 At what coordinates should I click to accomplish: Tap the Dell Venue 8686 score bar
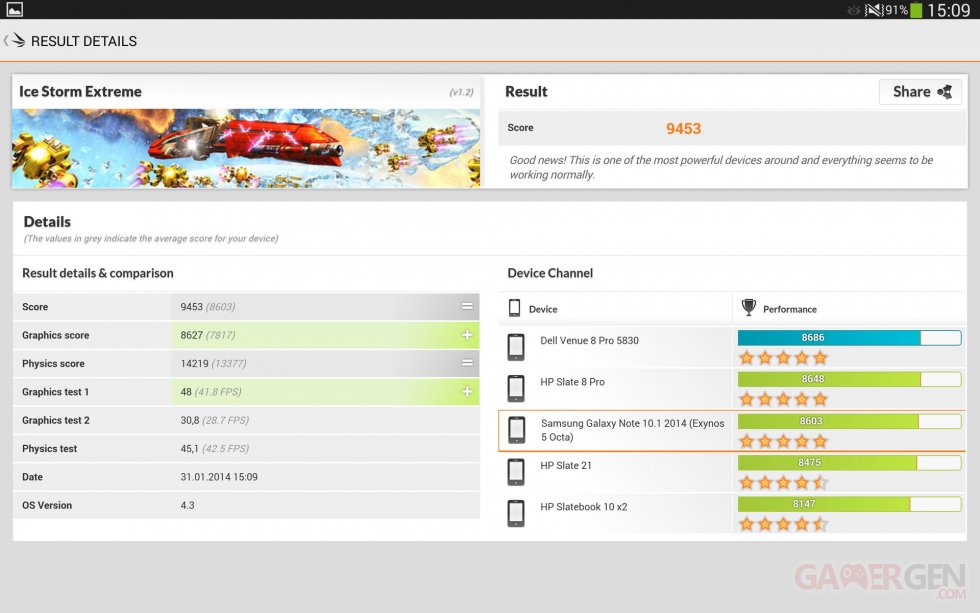848,338
